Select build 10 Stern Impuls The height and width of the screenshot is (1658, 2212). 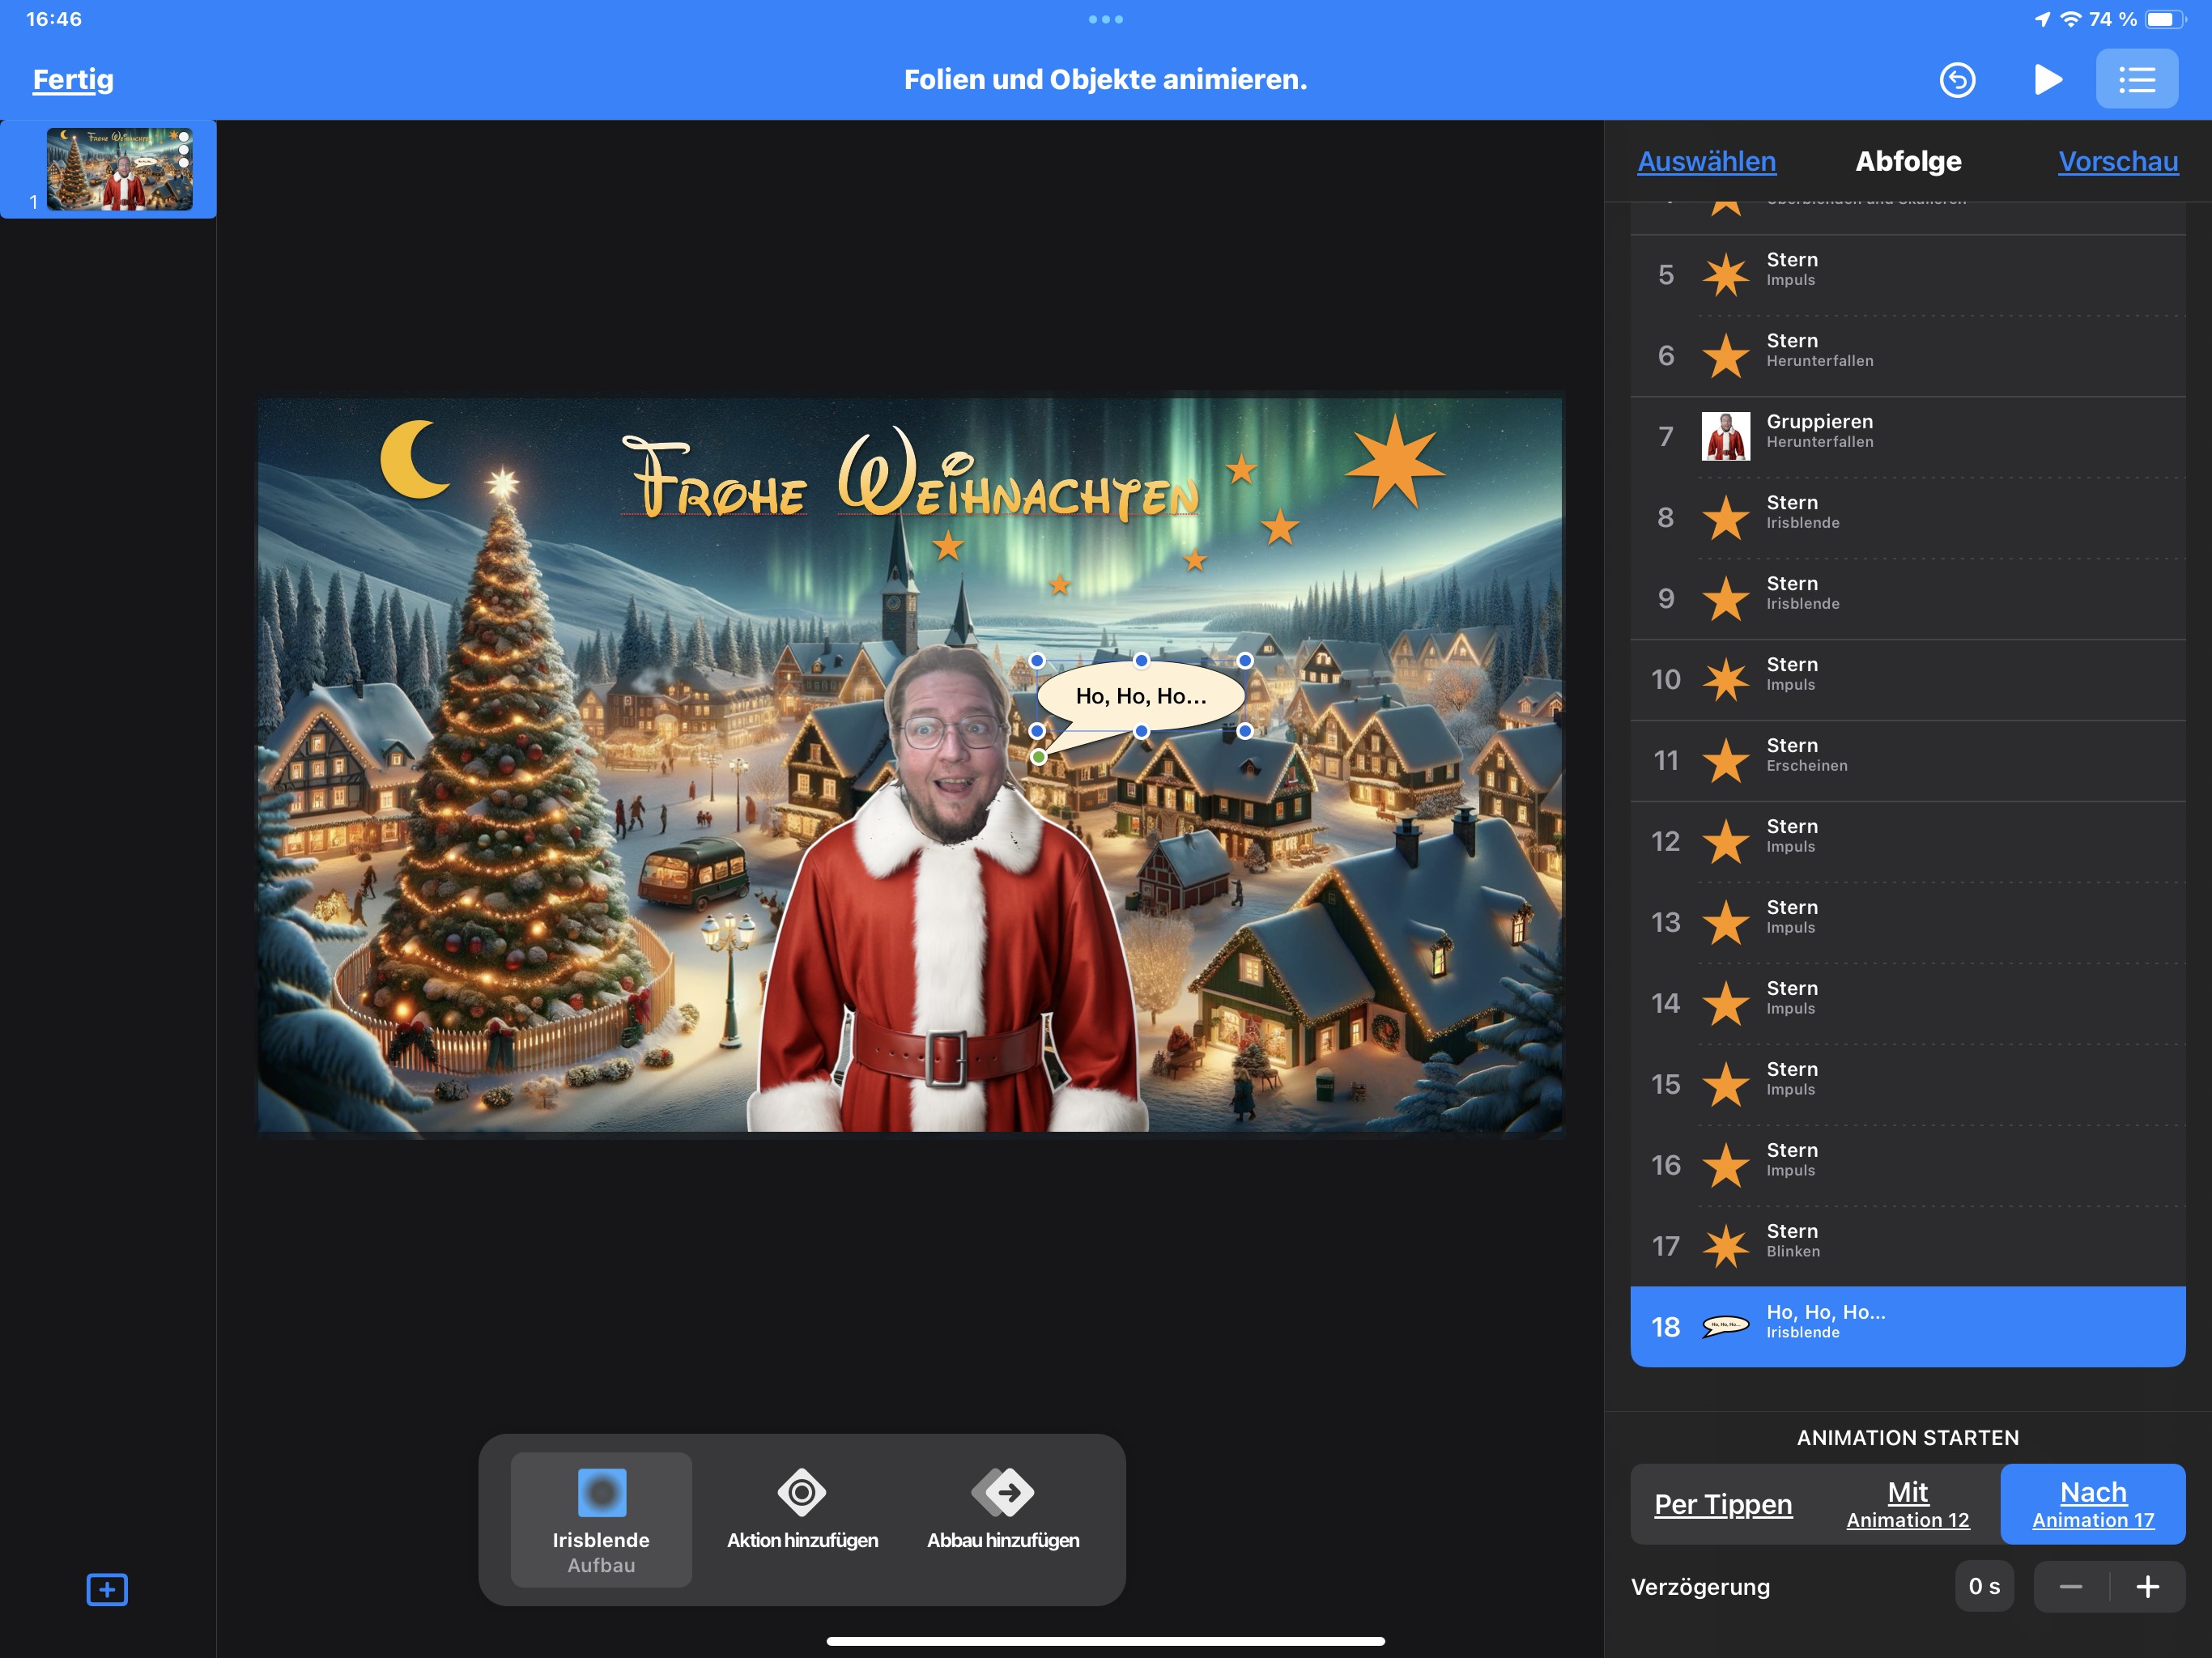(1907, 680)
